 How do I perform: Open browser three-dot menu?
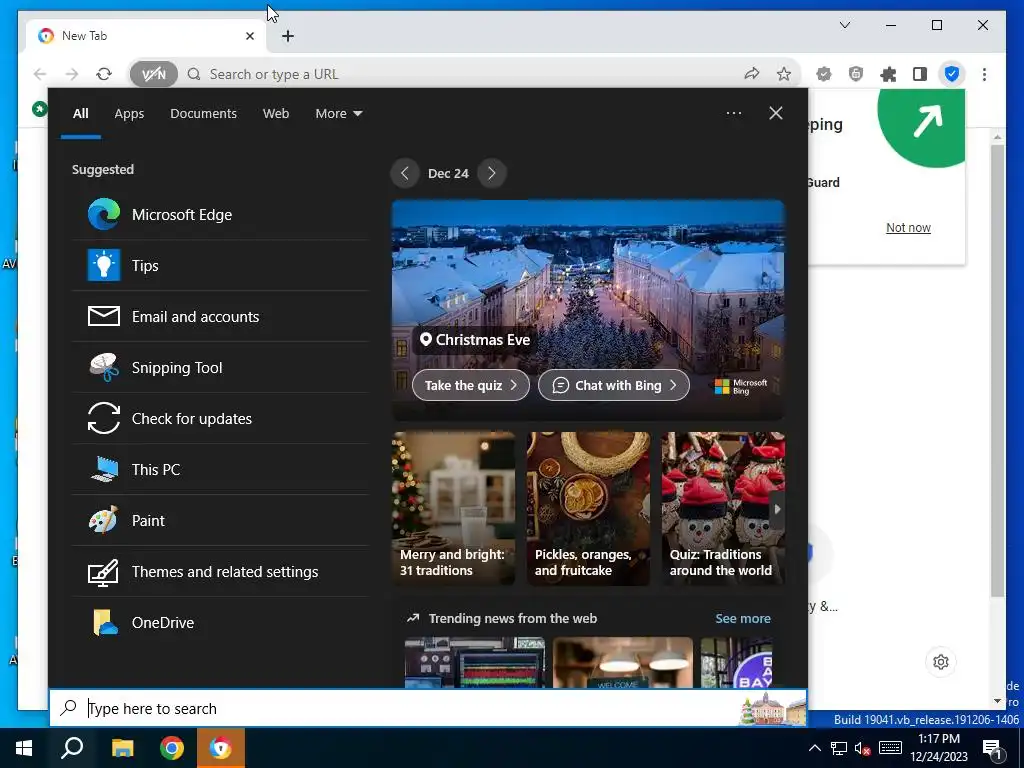click(x=984, y=74)
